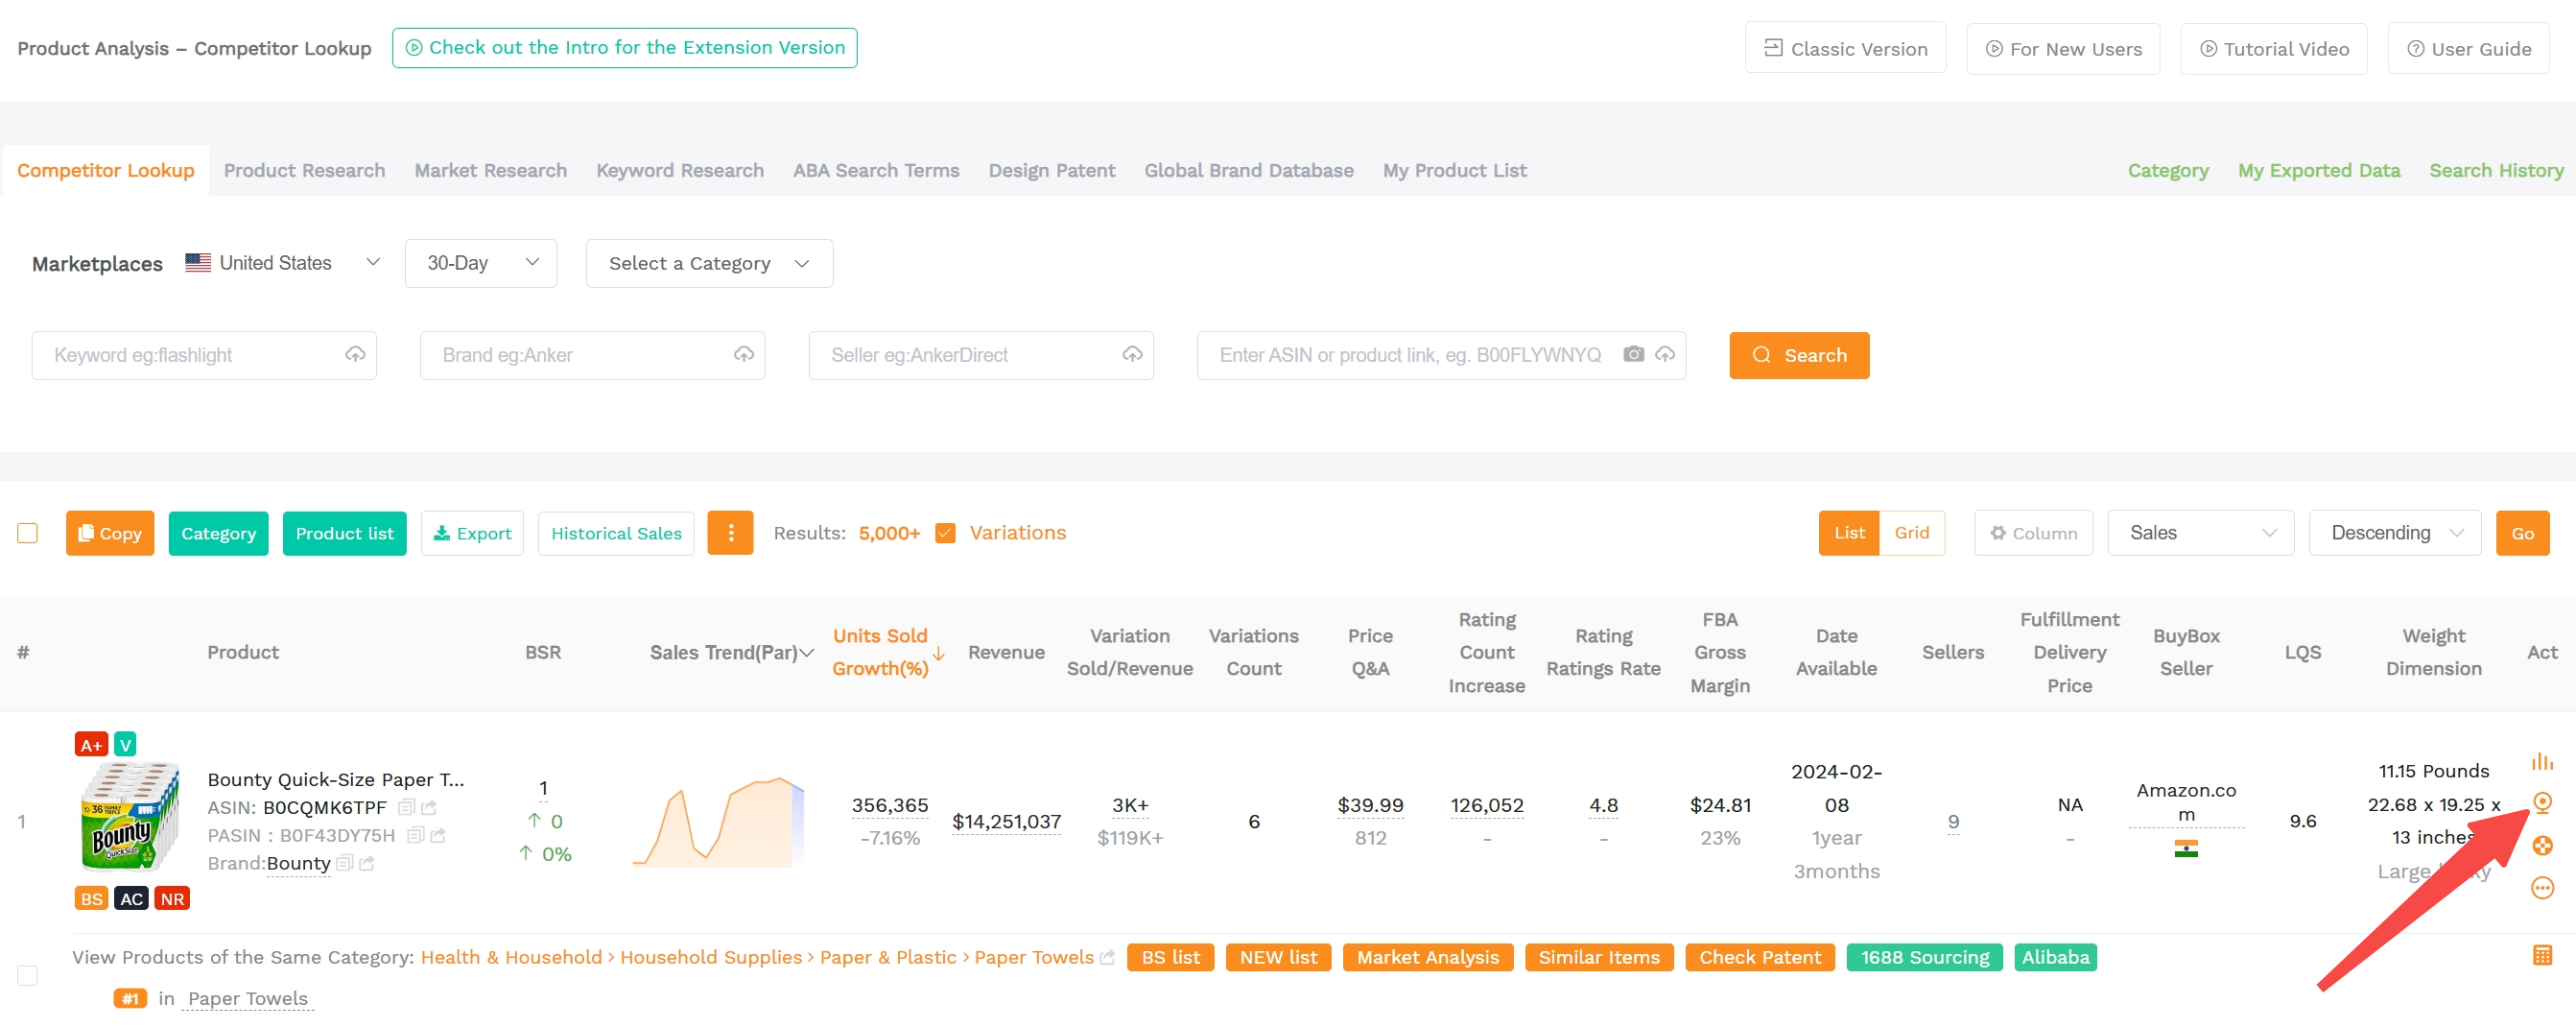Open My Product List tab

[x=1454, y=170]
